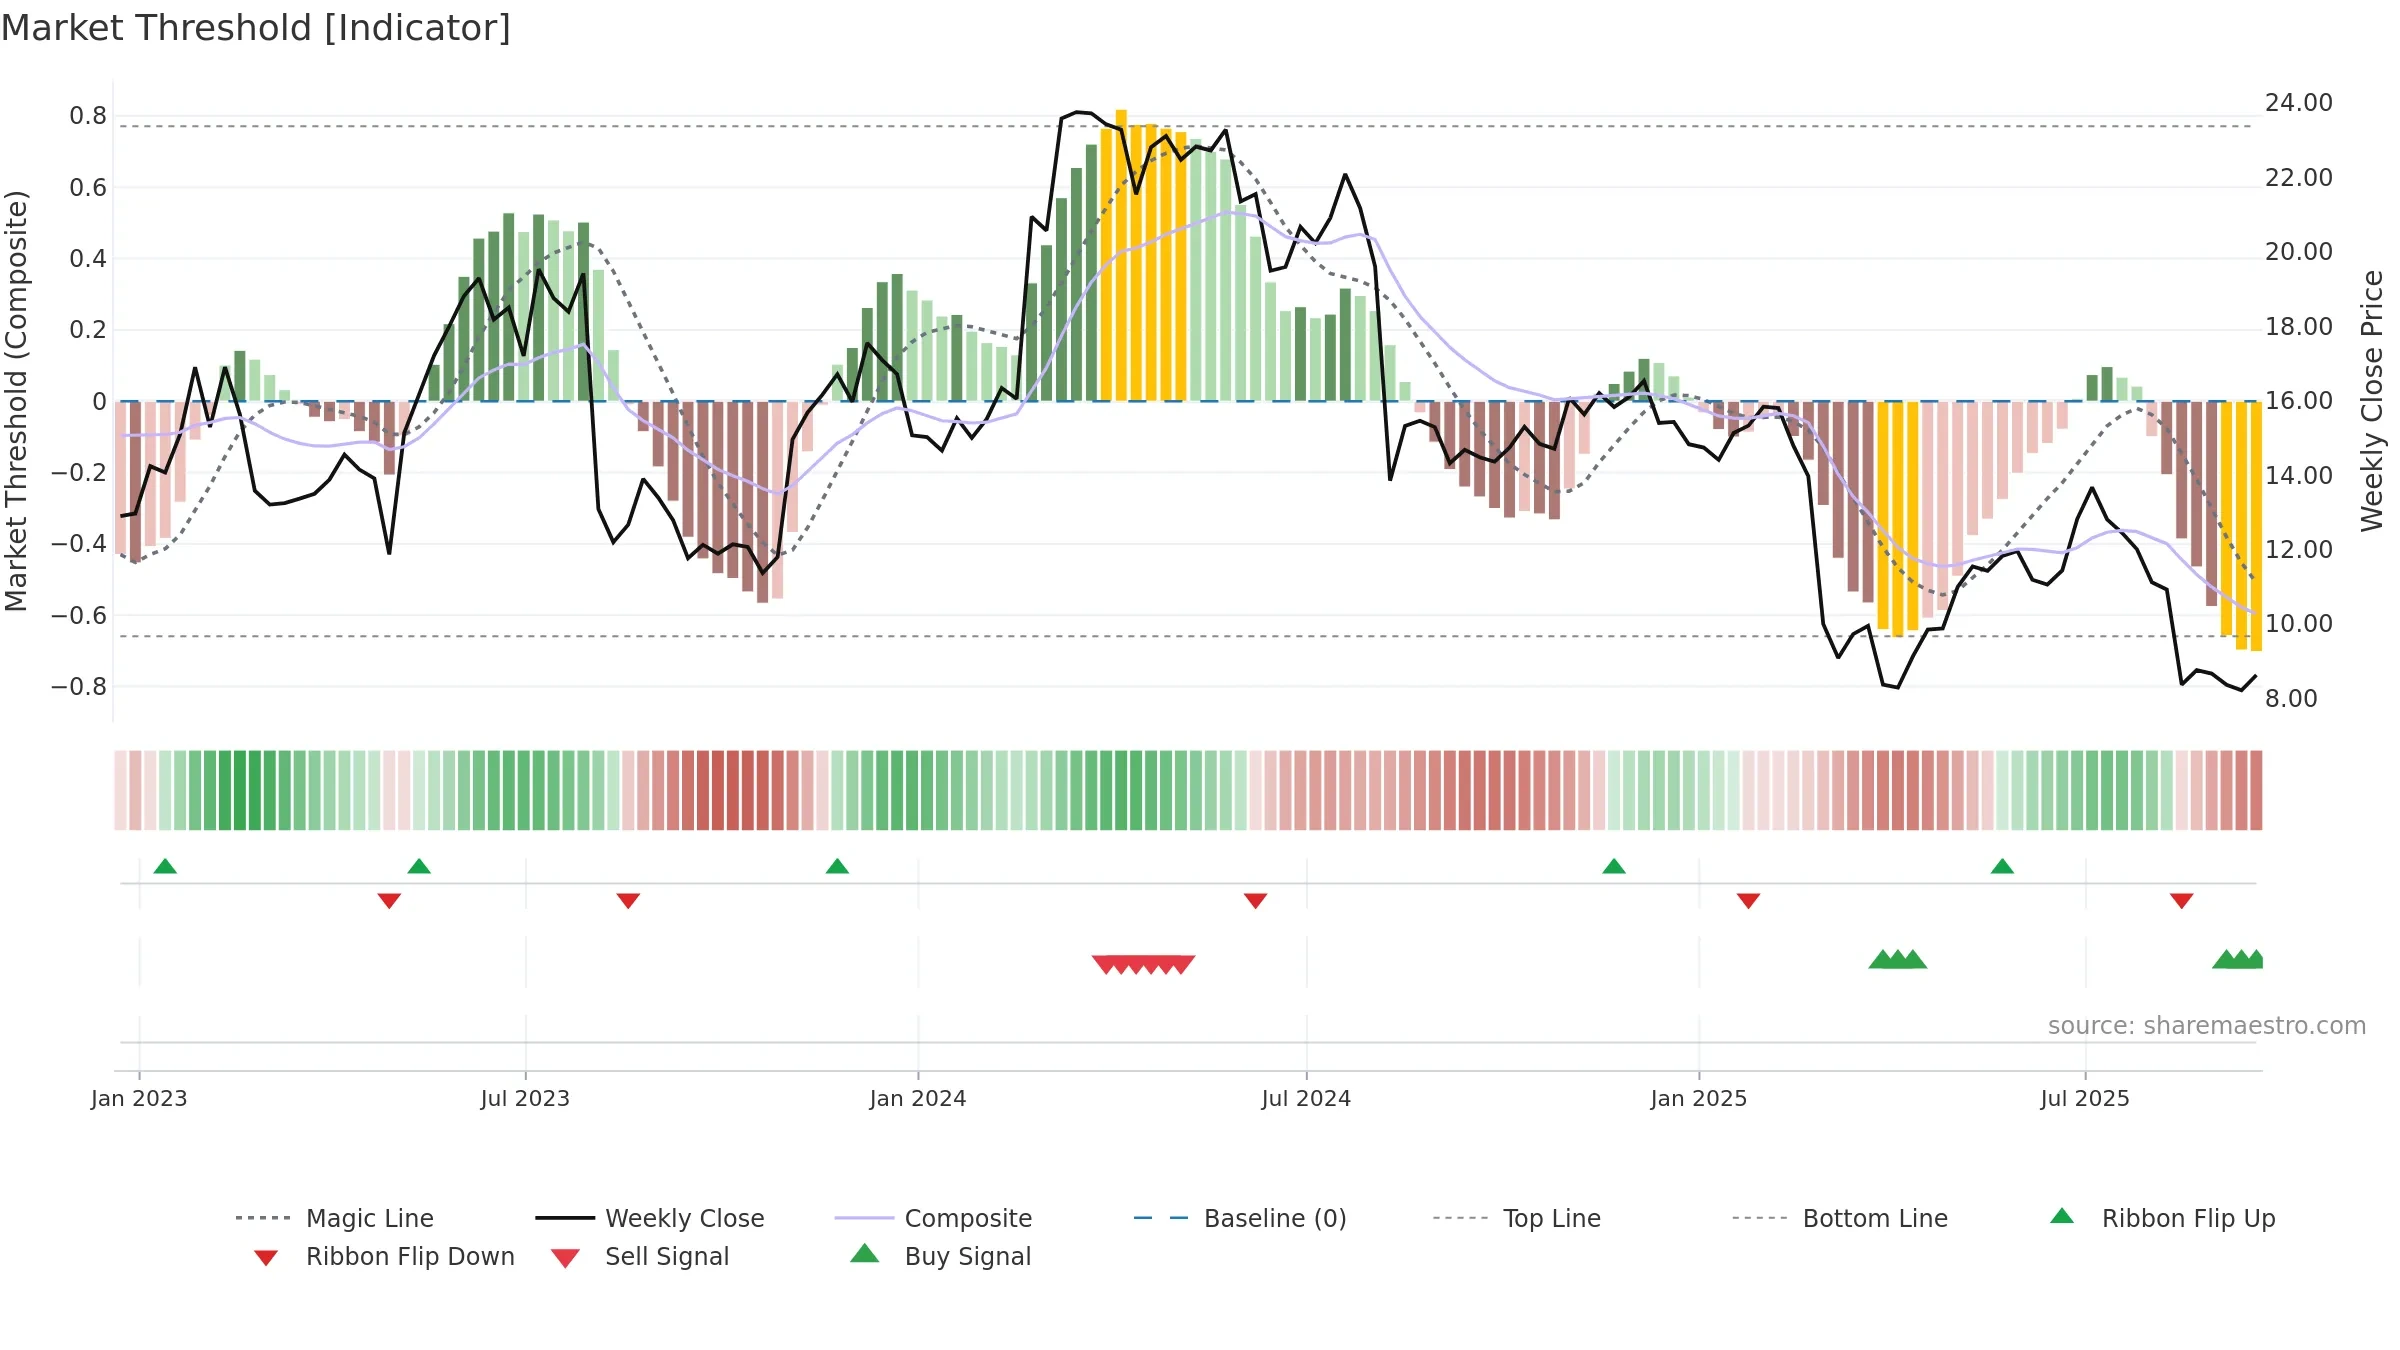Toggle Composite legend entry
This screenshot has height=1350, width=2400.
click(x=933, y=1218)
